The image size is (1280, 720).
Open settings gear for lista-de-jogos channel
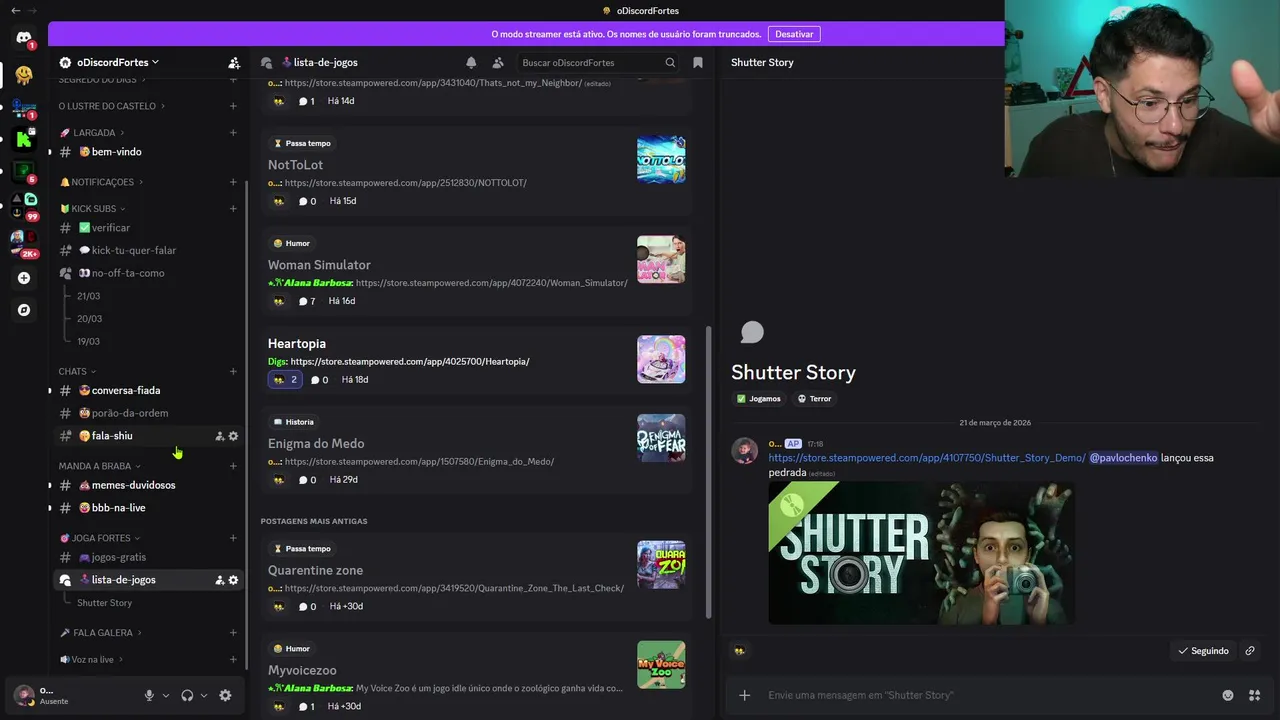[233, 580]
